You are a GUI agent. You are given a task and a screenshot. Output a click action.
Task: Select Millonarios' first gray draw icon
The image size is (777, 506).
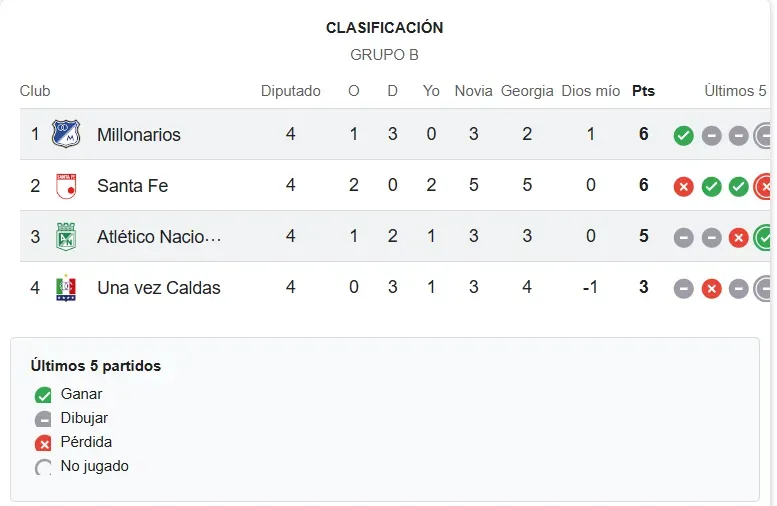712,136
